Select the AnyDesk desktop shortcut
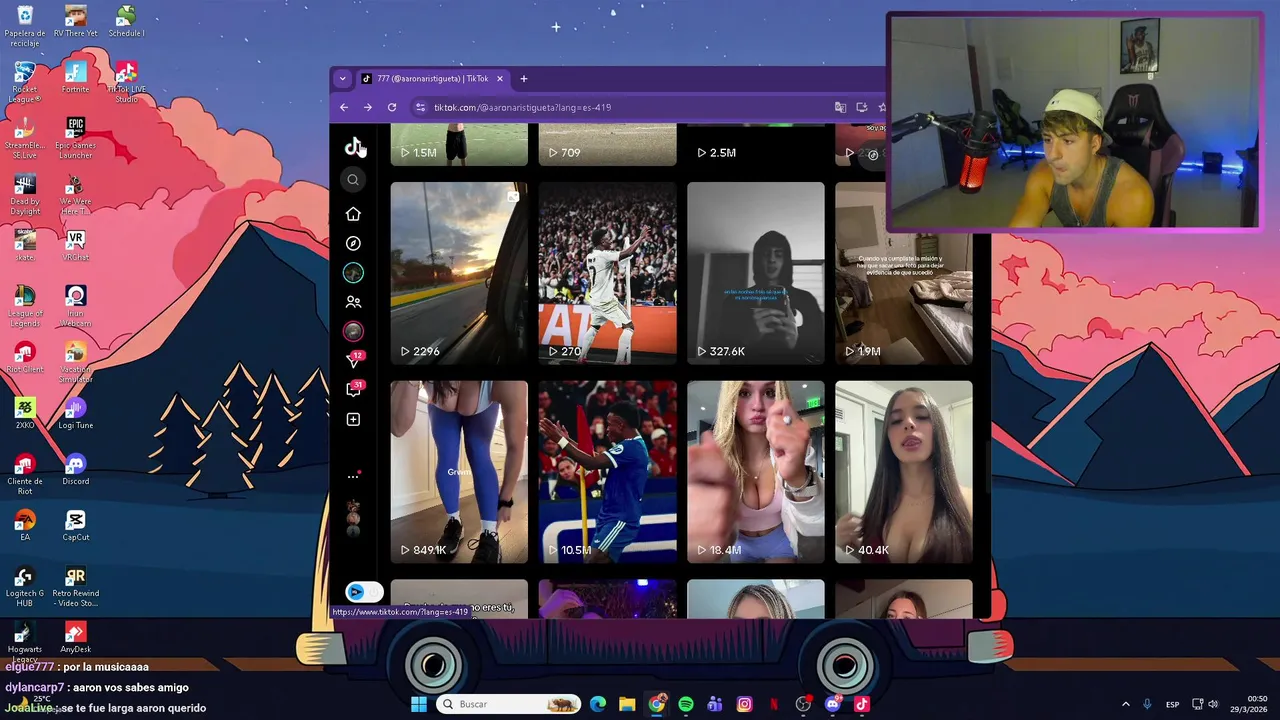This screenshot has width=1280, height=720. (x=76, y=637)
